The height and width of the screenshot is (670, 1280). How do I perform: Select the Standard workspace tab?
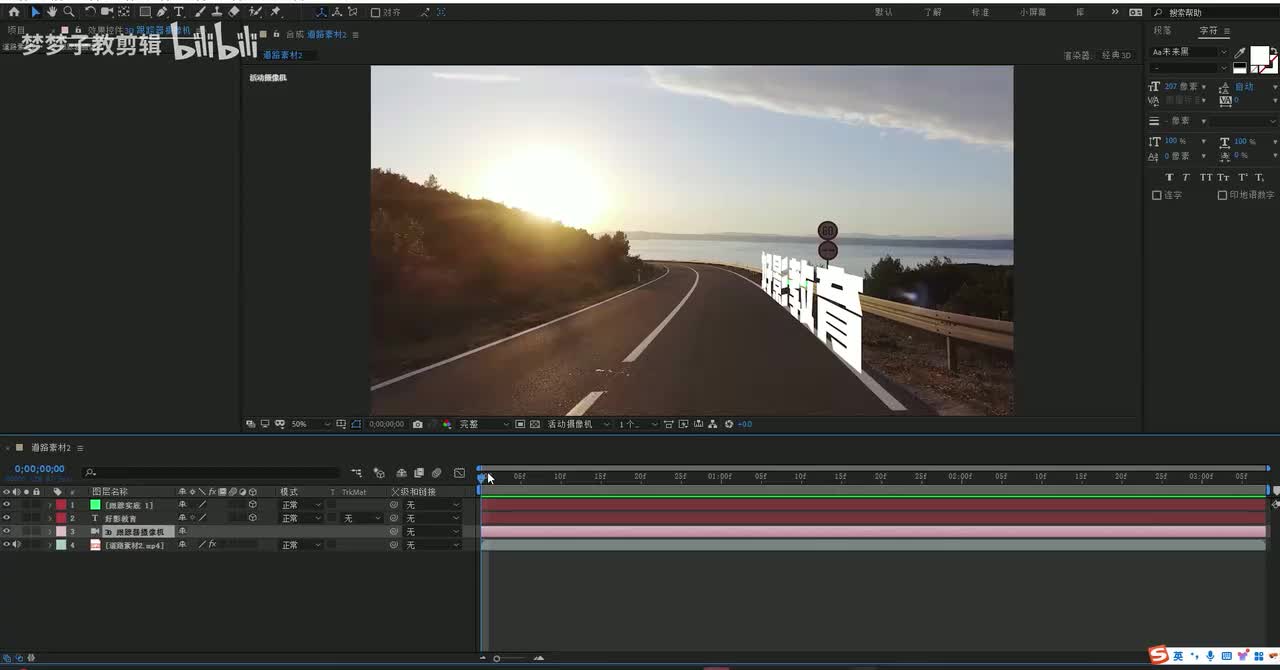tap(980, 12)
